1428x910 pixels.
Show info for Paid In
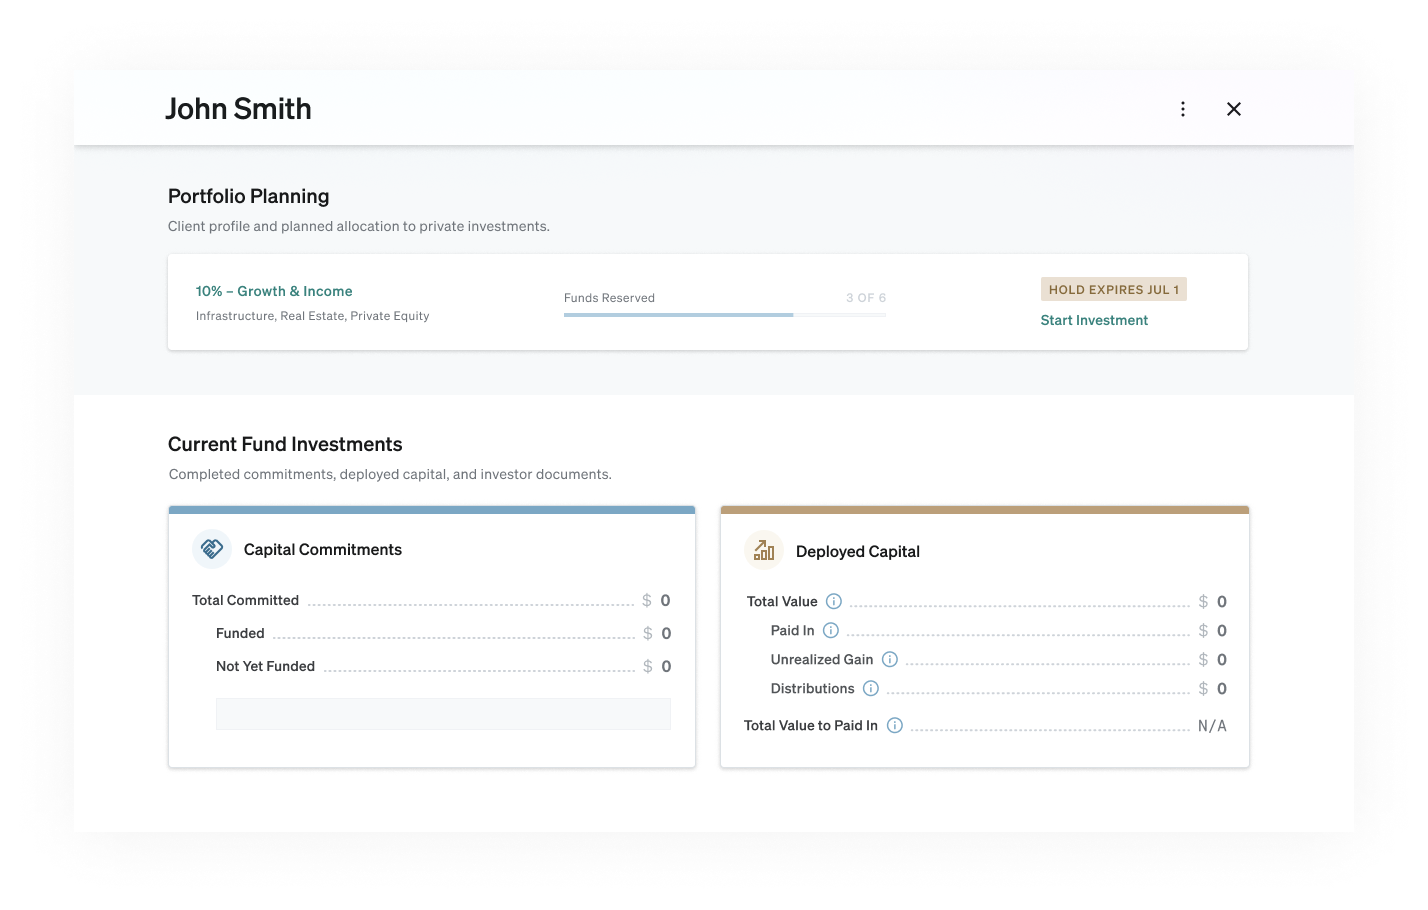(831, 630)
